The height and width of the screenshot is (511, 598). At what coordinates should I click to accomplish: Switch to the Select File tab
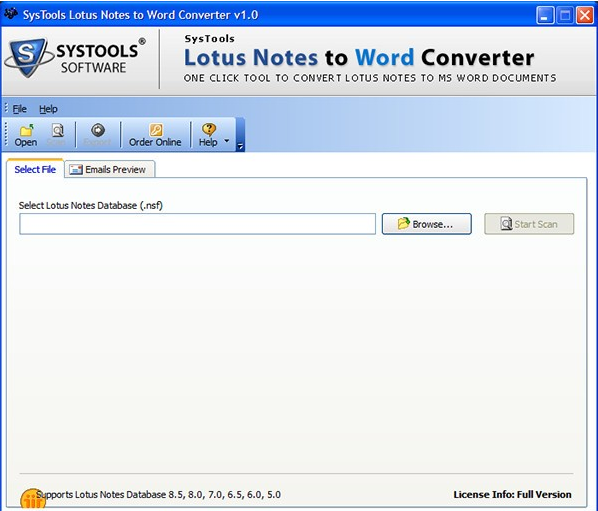click(35, 169)
